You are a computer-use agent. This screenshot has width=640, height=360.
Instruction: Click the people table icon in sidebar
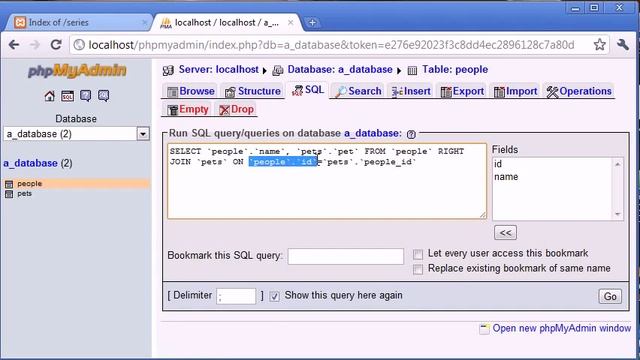click(9, 184)
